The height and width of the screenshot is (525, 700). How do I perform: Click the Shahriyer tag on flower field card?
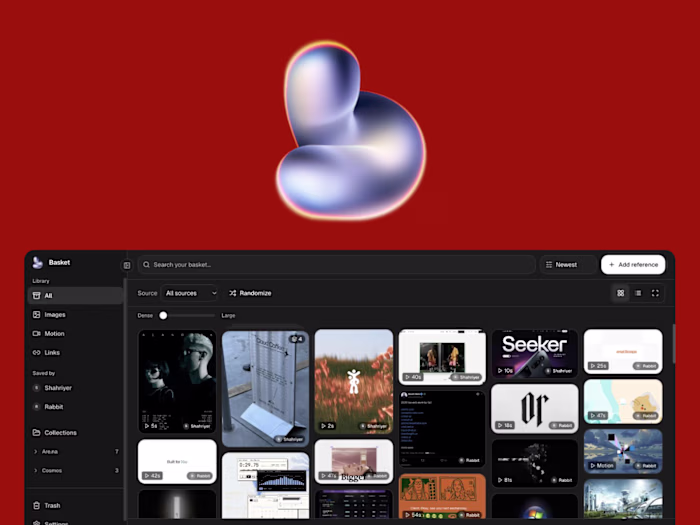tap(374, 426)
